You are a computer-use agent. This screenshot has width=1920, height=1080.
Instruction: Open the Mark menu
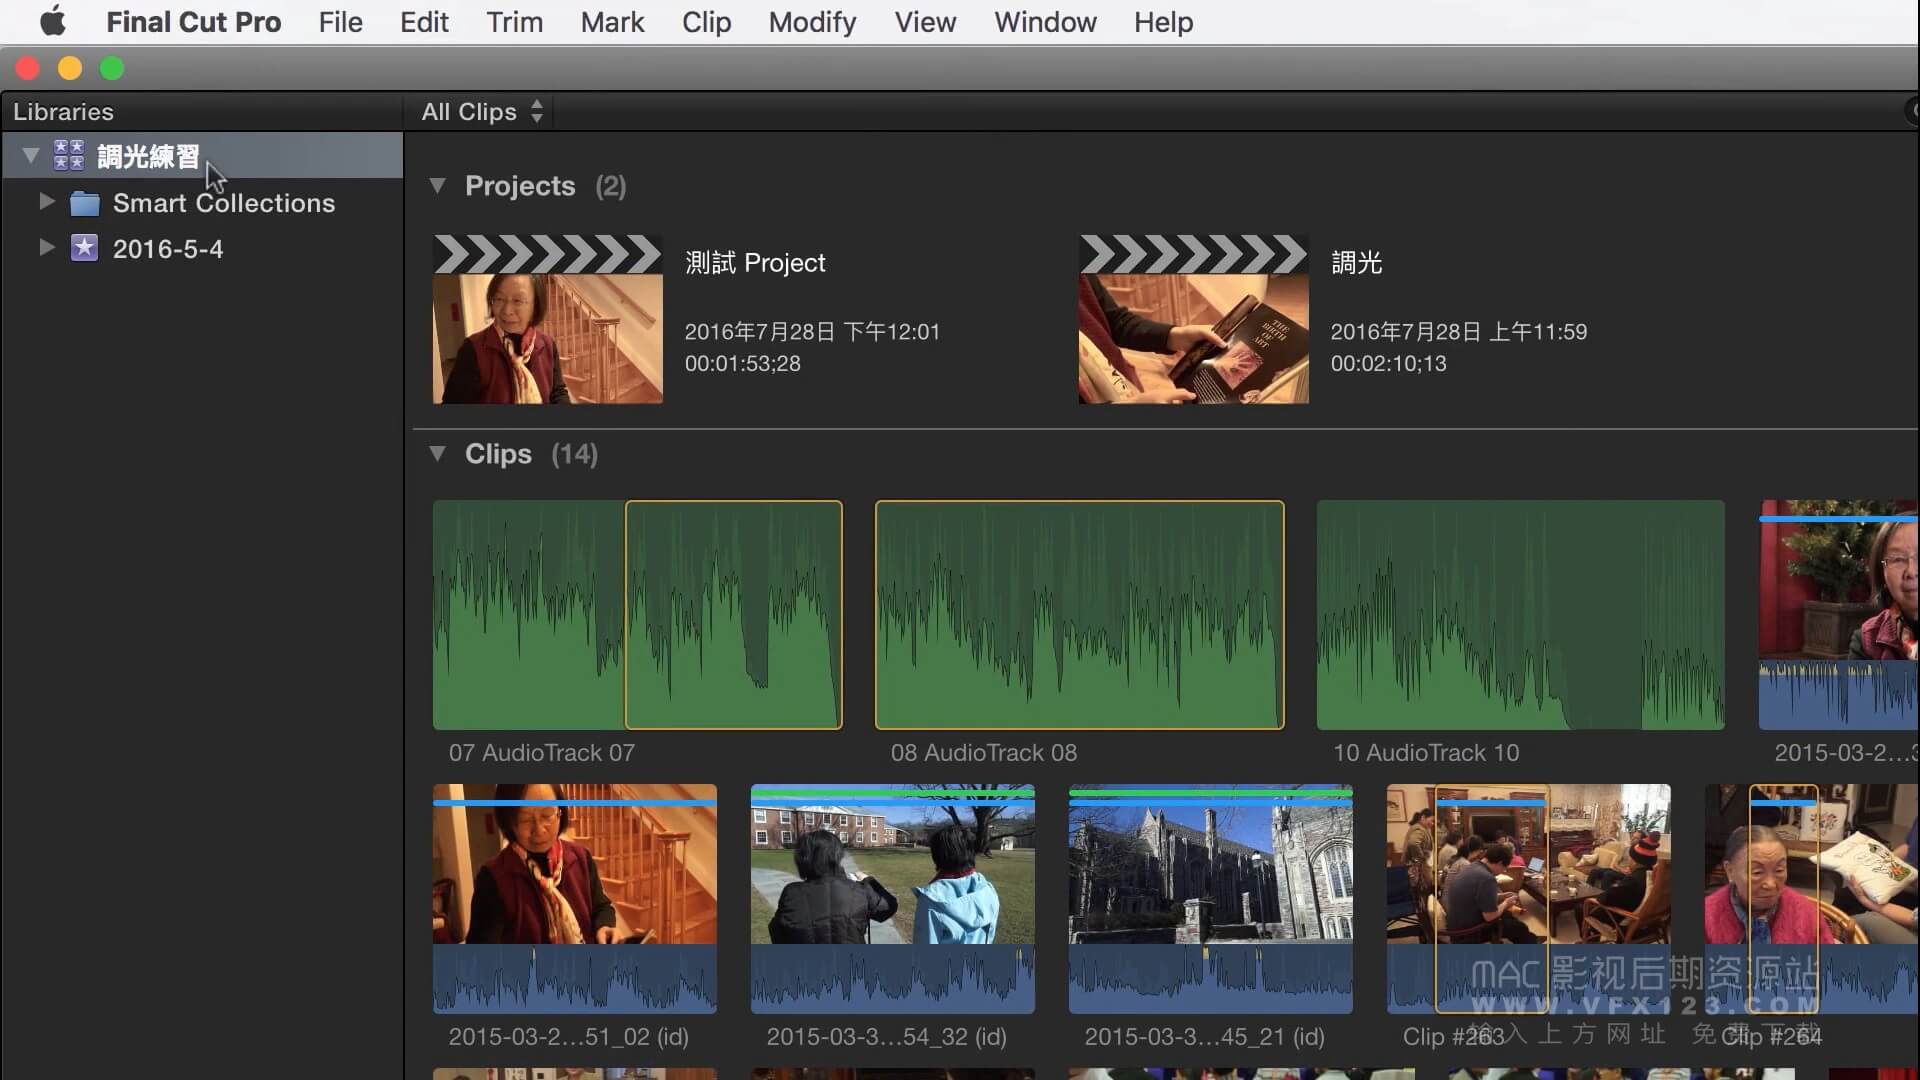612,22
